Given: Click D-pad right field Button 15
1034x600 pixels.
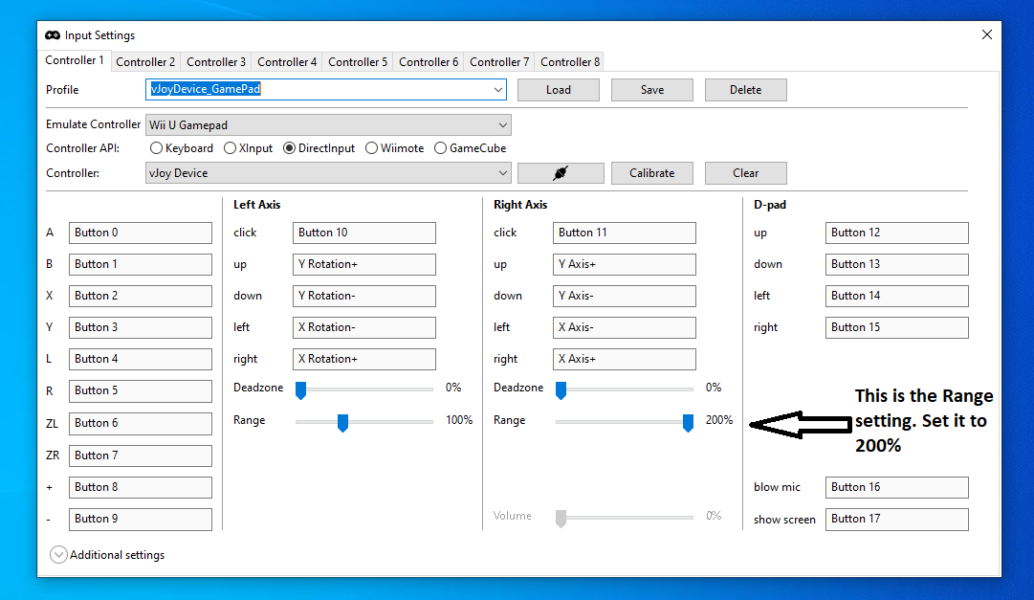Looking at the screenshot, I should [x=897, y=328].
